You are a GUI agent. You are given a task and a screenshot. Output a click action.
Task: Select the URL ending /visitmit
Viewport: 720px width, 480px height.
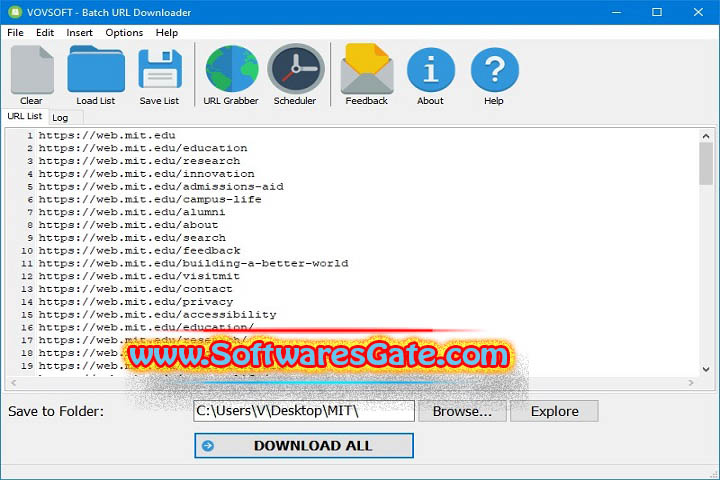(139, 277)
